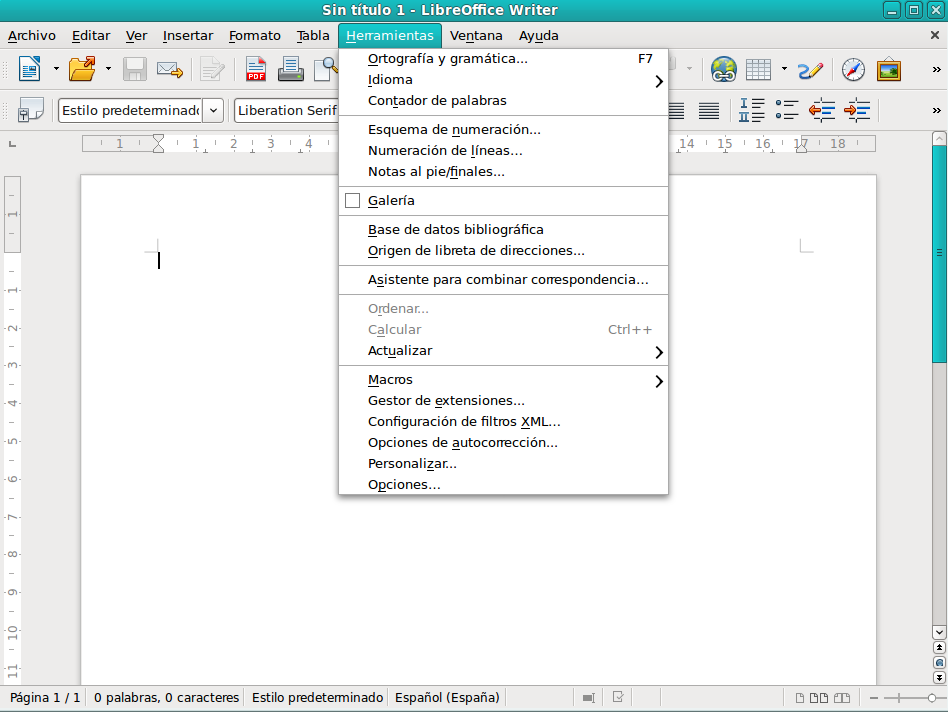
Task: Select Origen de libreta de direcciones
Action: (503, 251)
